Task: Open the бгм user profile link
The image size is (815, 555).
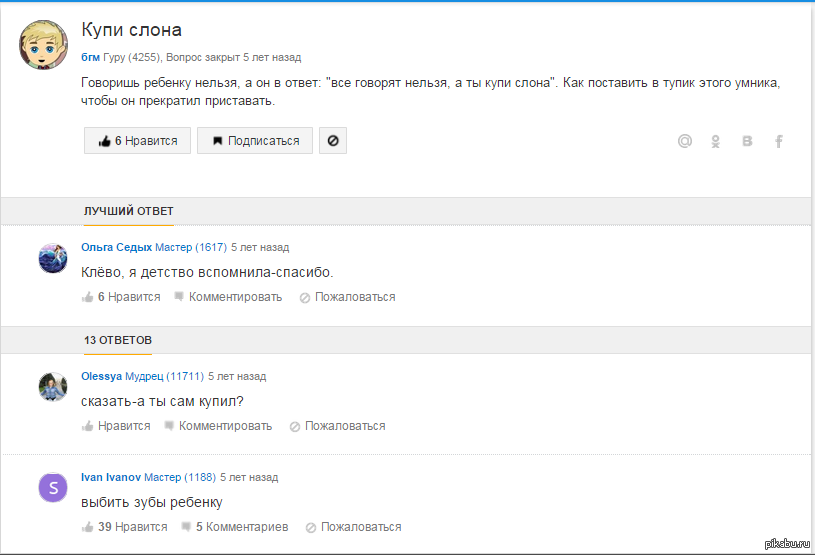Action: pos(90,57)
